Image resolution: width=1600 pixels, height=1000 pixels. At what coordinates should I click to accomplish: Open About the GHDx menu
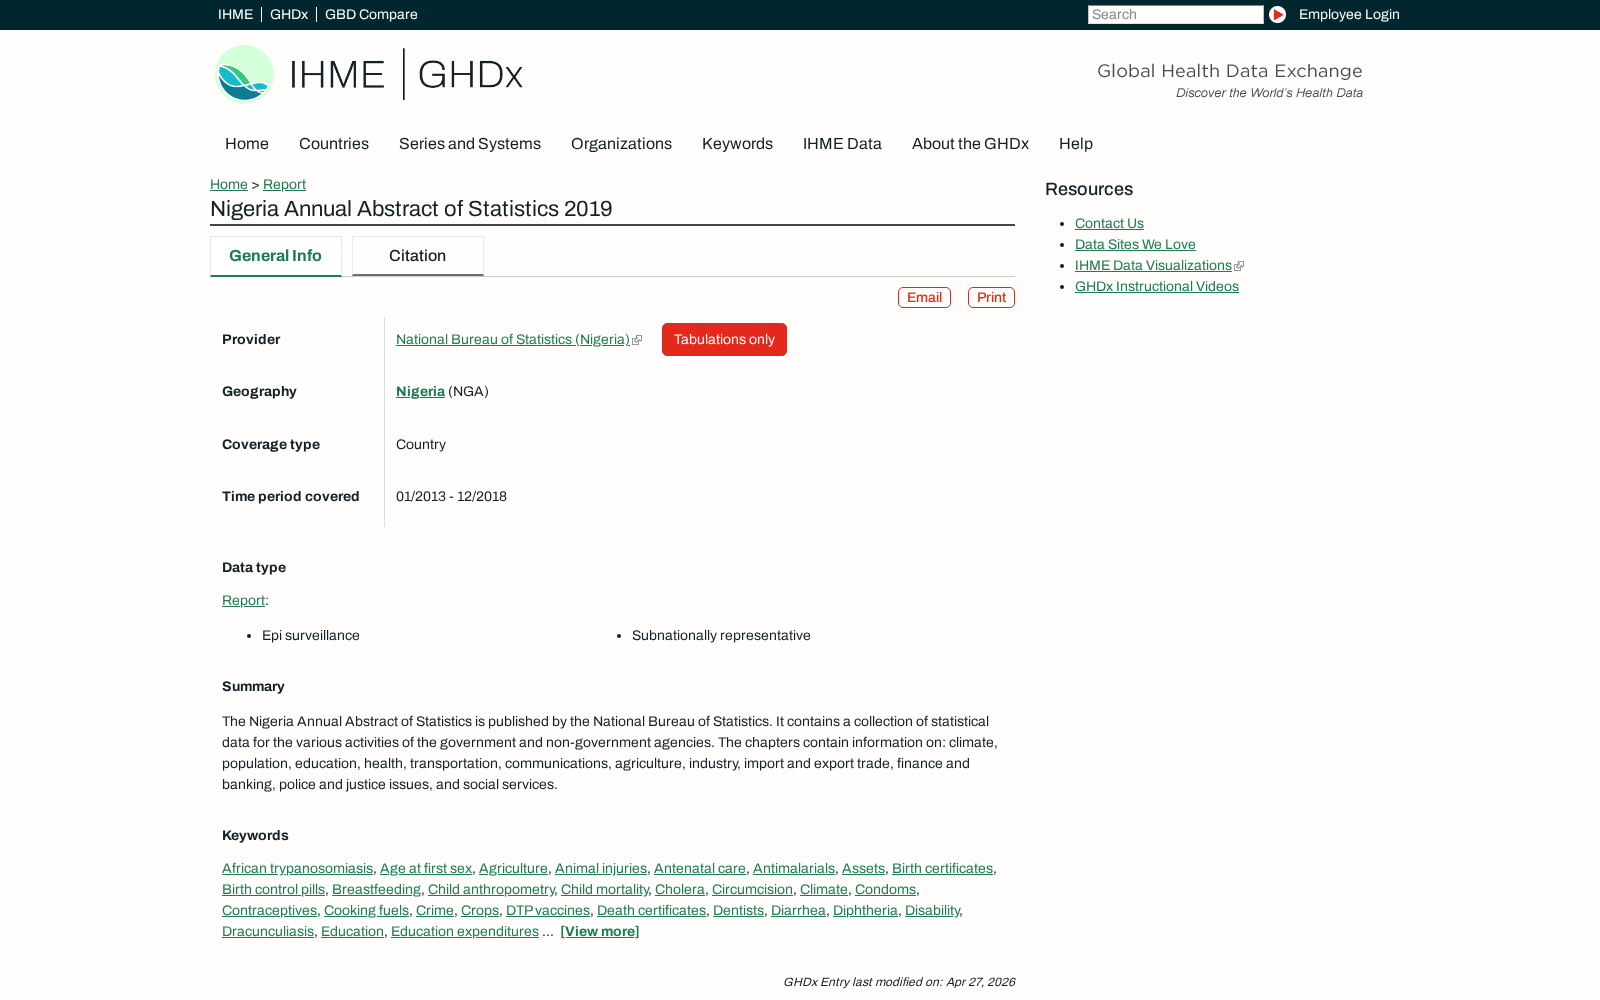click(970, 144)
